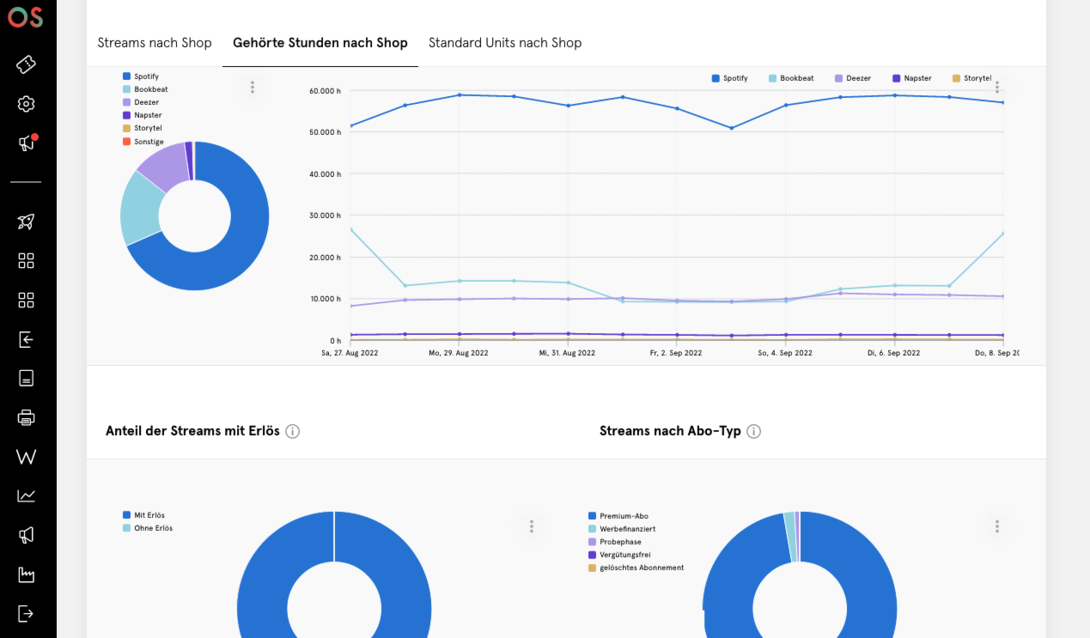The width and height of the screenshot is (1090, 638).
Task: Open the upper grid icon in the sidebar
Action: tap(26, 261)
